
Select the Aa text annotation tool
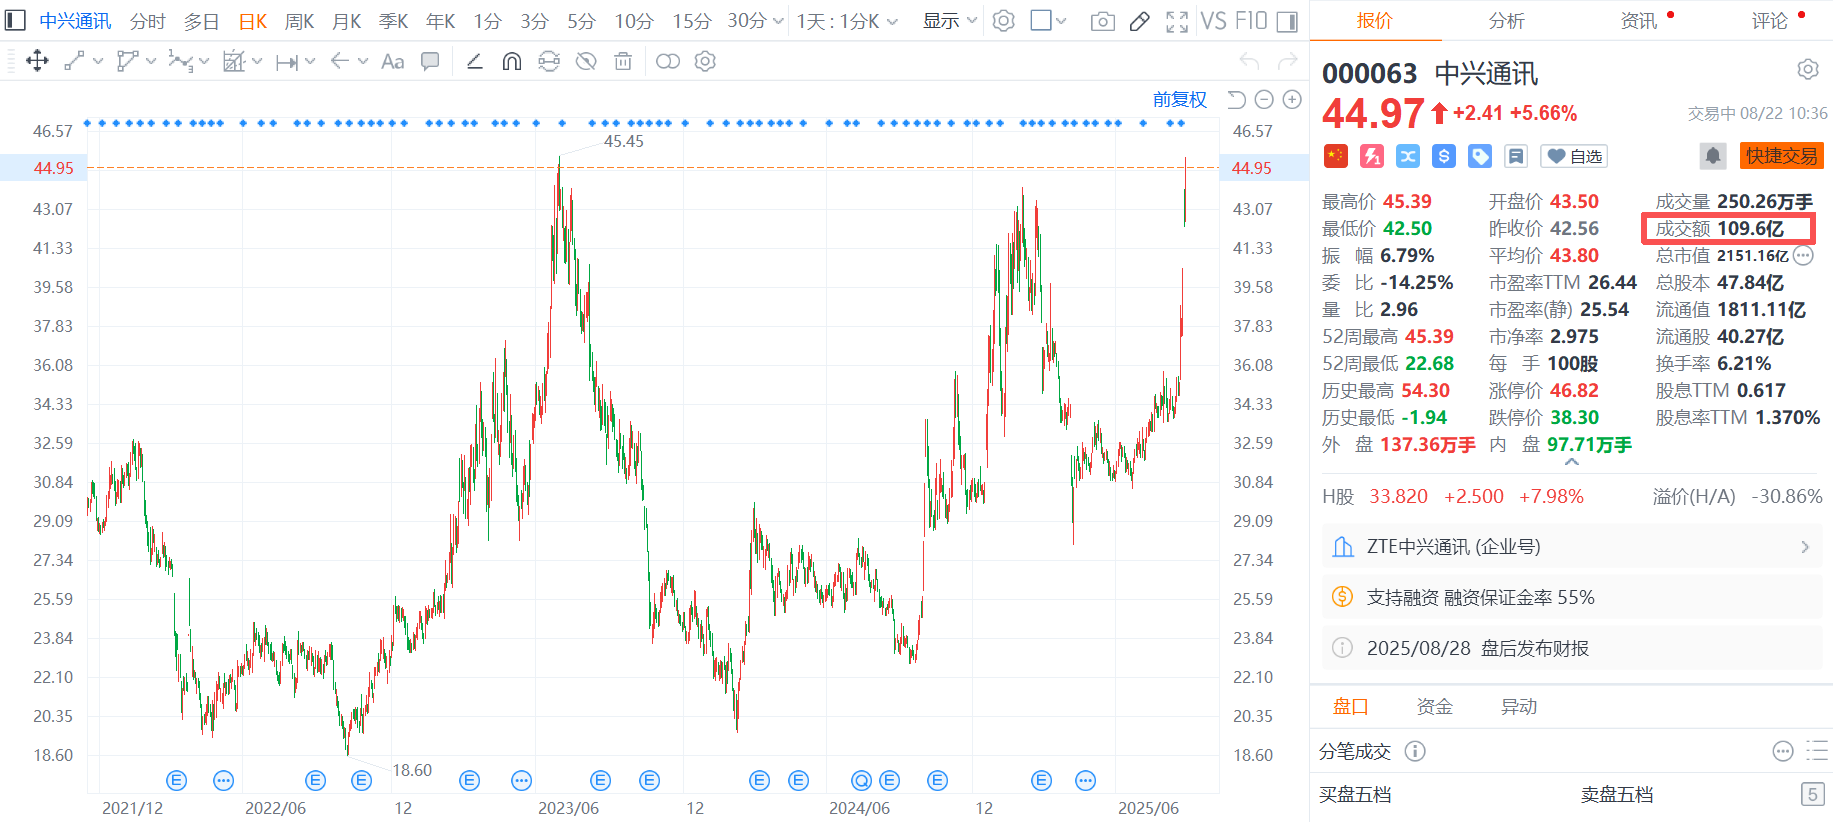click(393, 62)
